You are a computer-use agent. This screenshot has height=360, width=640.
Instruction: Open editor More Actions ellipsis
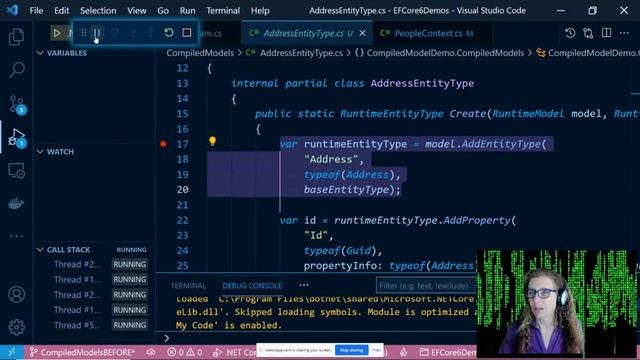[624, 33]
